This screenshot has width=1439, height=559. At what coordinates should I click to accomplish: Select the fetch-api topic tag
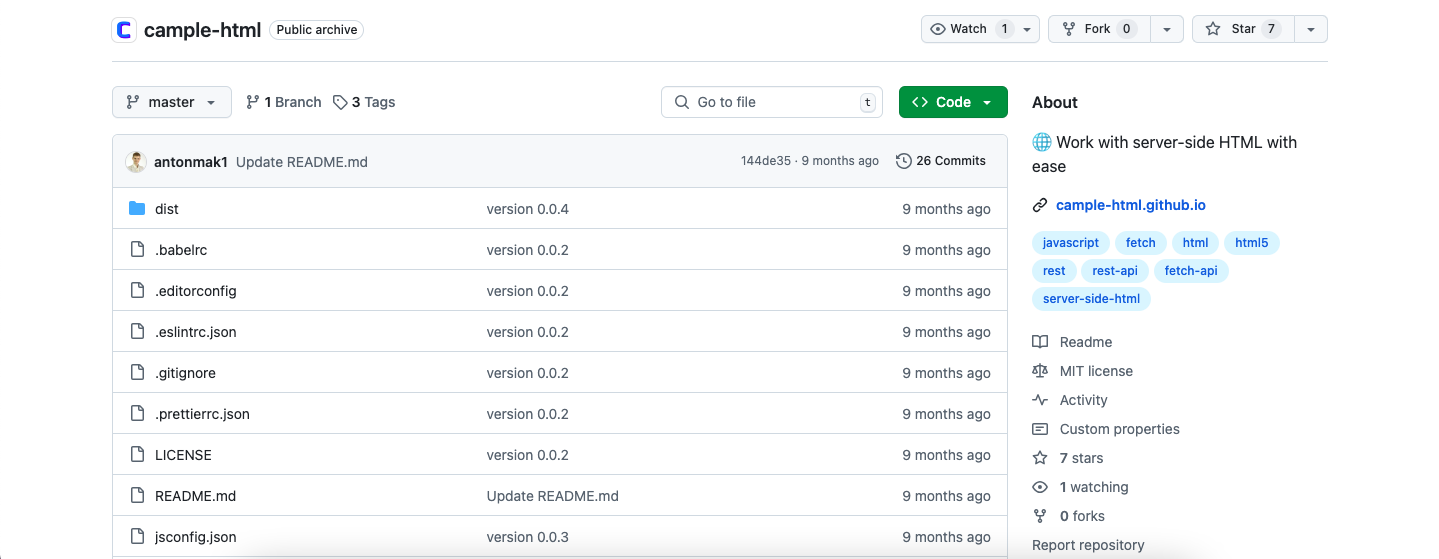1191,271
